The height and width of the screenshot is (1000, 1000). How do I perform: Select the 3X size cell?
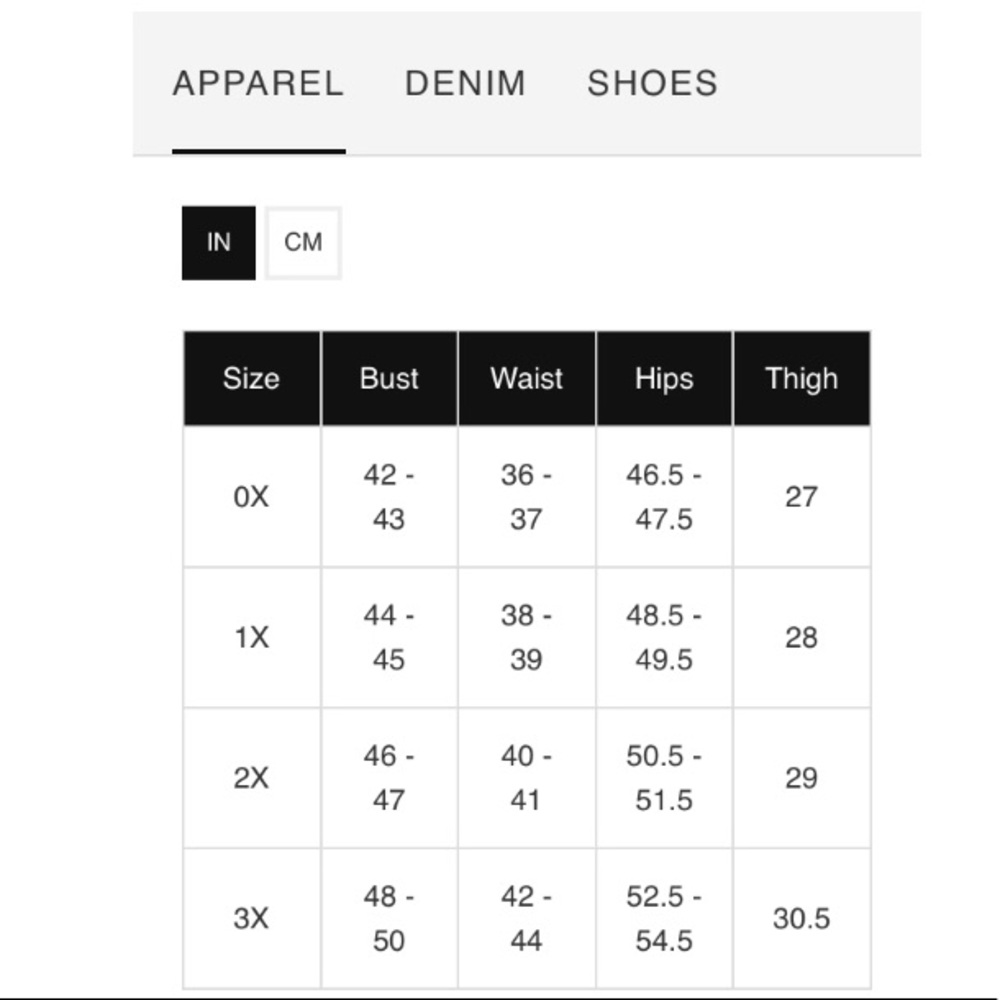click(x=252, y=918)
